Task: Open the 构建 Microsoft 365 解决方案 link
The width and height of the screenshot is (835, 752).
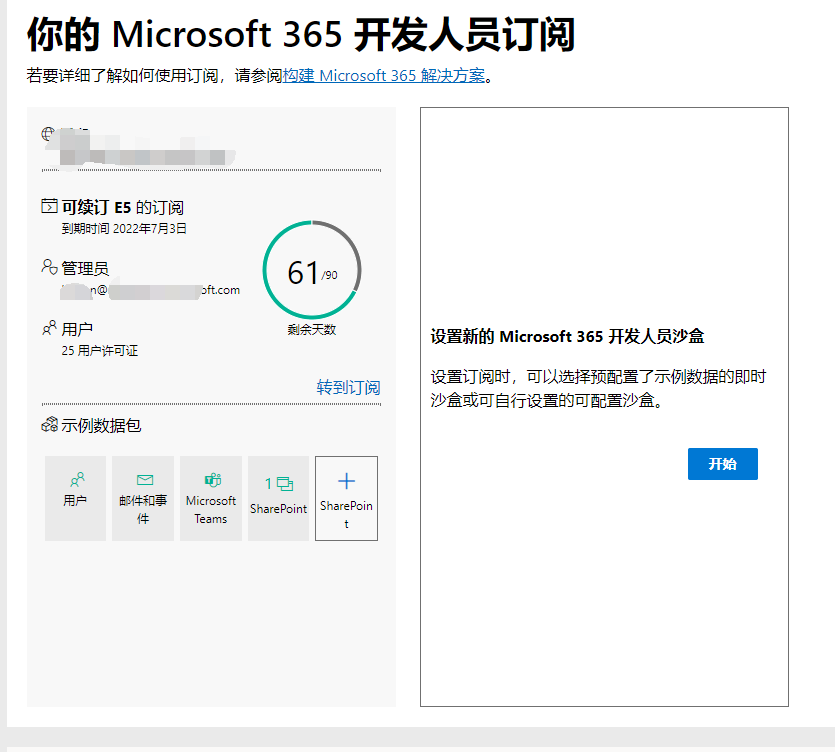Action: point(384,76)
